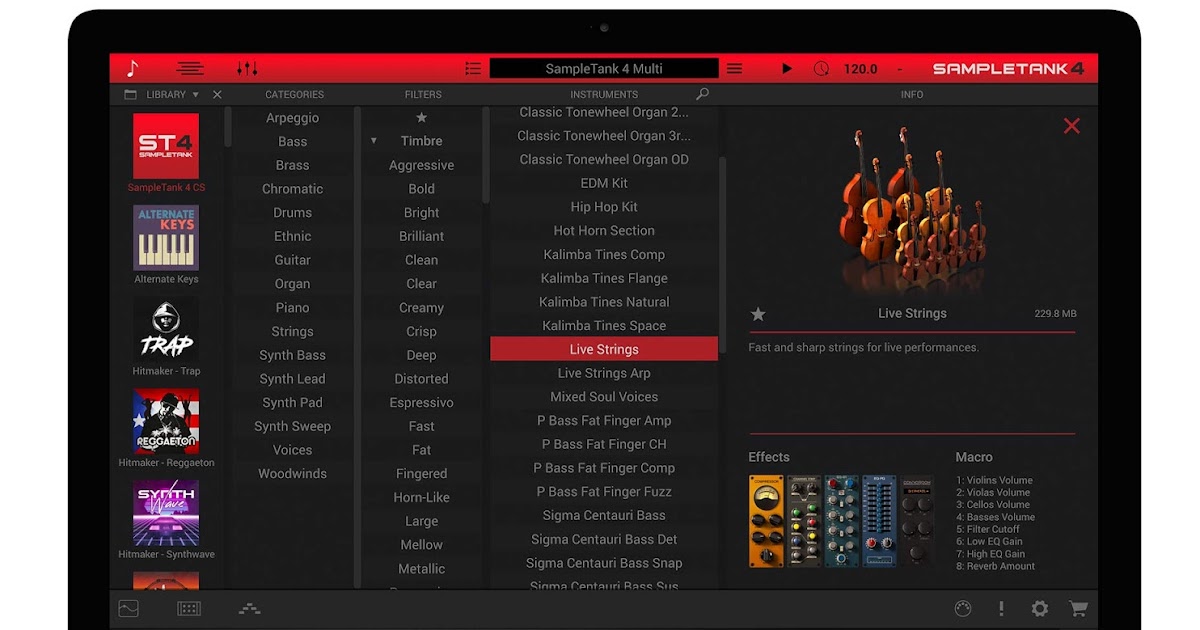Click the library folder icon

tap(130, 95)
